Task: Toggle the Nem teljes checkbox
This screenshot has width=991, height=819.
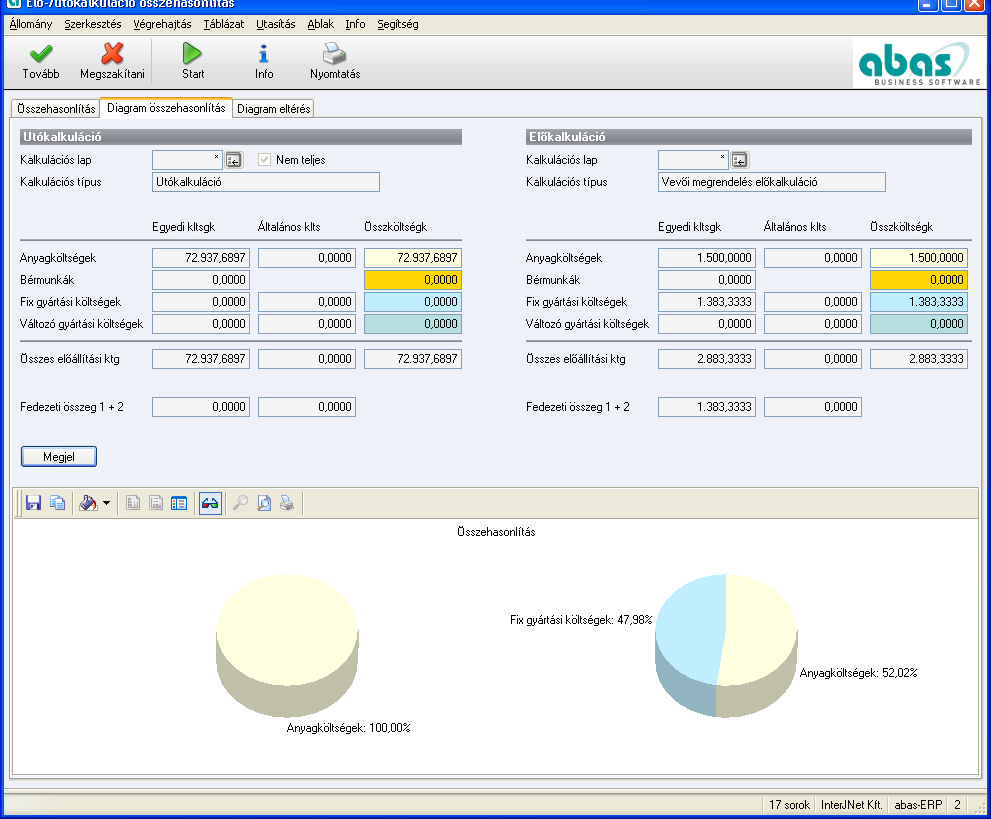Action: point(264,160)
